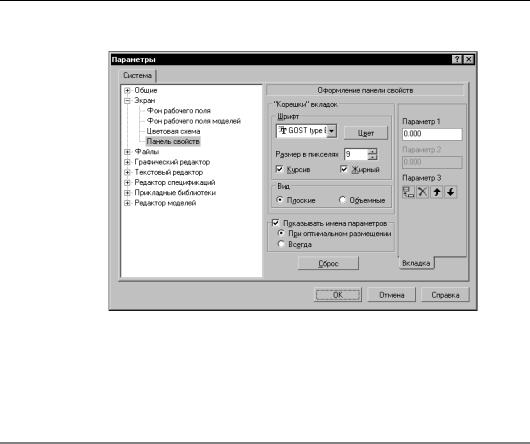The image size is (530, 444).
Task: Expand the Графический редактор node
Action: (127, 162)
